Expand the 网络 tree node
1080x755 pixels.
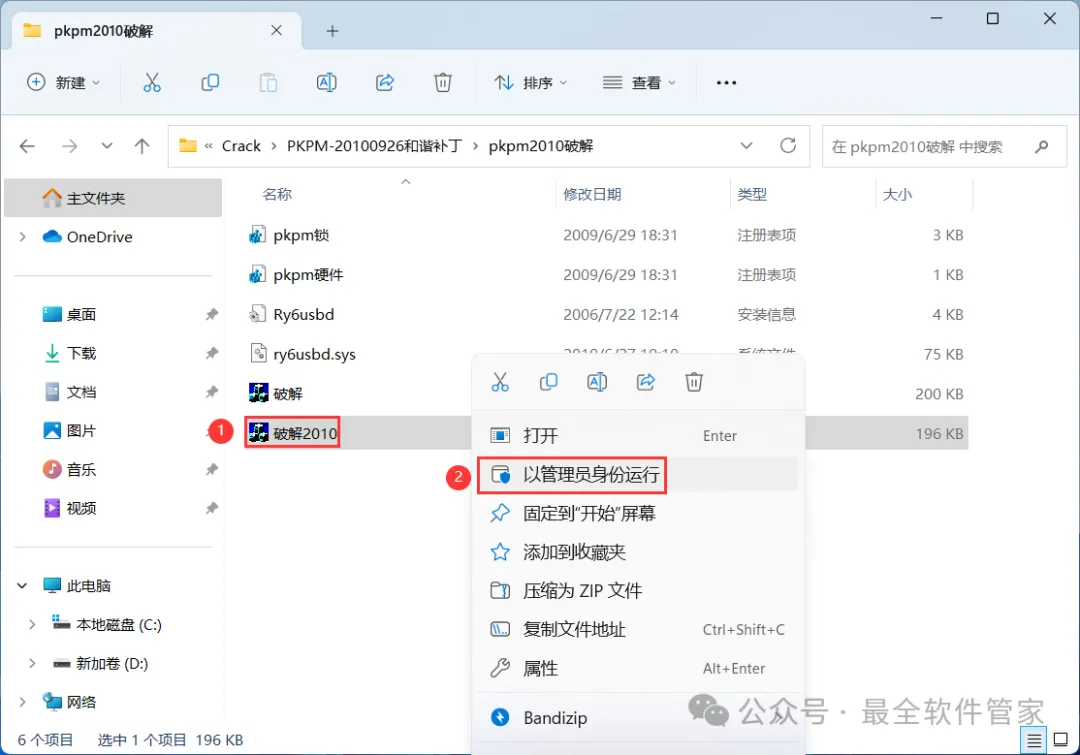[23, 702]
